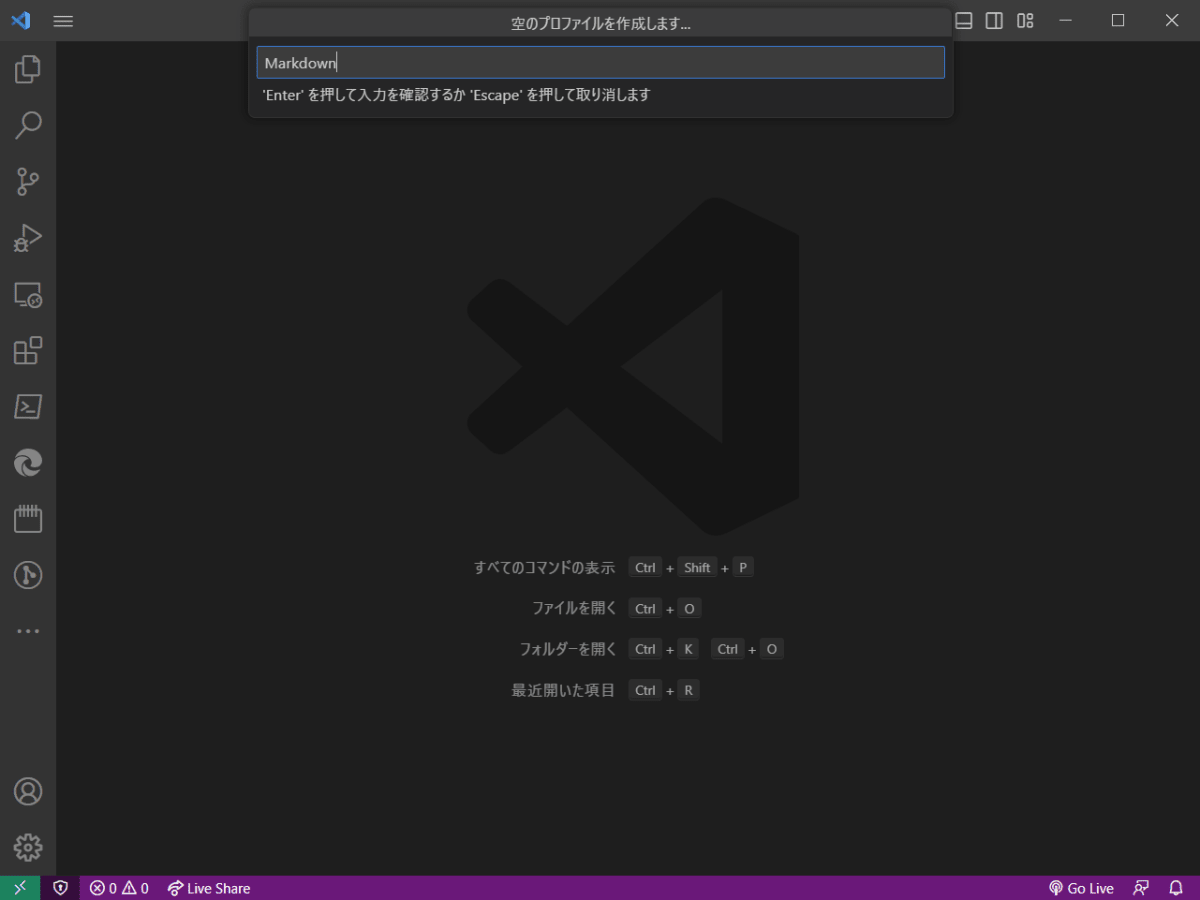Screen dimensions: 1200x900
Task: Open the Accounts menu
Action: (x=28, y=791)
